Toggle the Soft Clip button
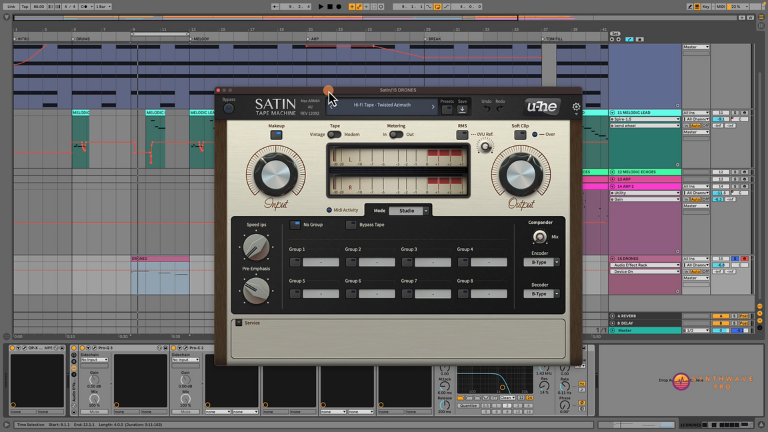The image size is (768, 432). 520,135
